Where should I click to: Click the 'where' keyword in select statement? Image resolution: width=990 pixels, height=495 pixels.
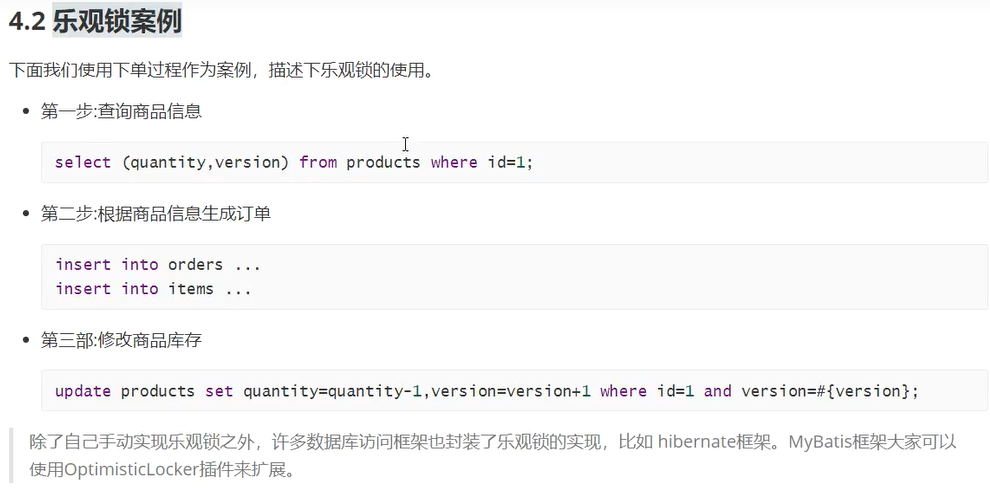click(454, 162)
